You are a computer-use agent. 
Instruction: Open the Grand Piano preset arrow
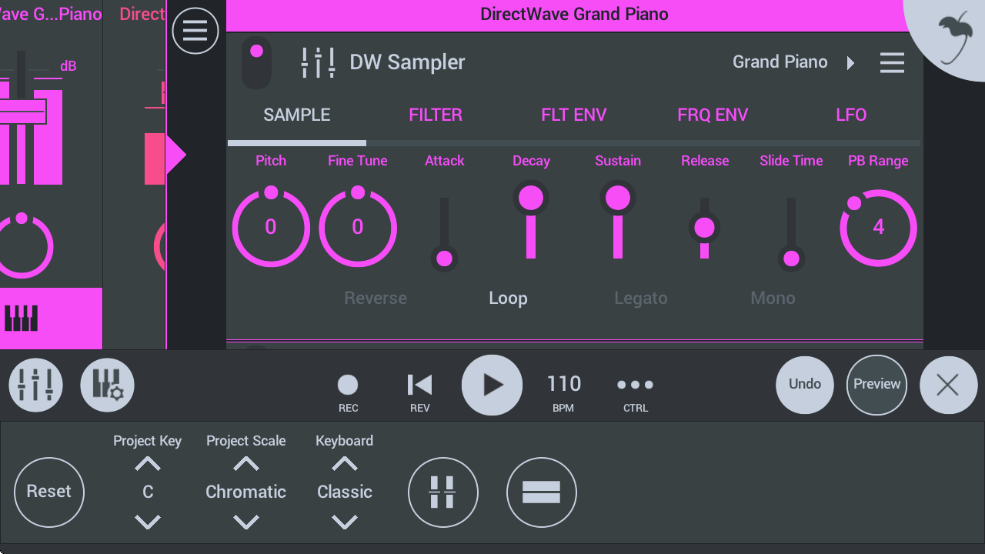[x=851, y=63]
